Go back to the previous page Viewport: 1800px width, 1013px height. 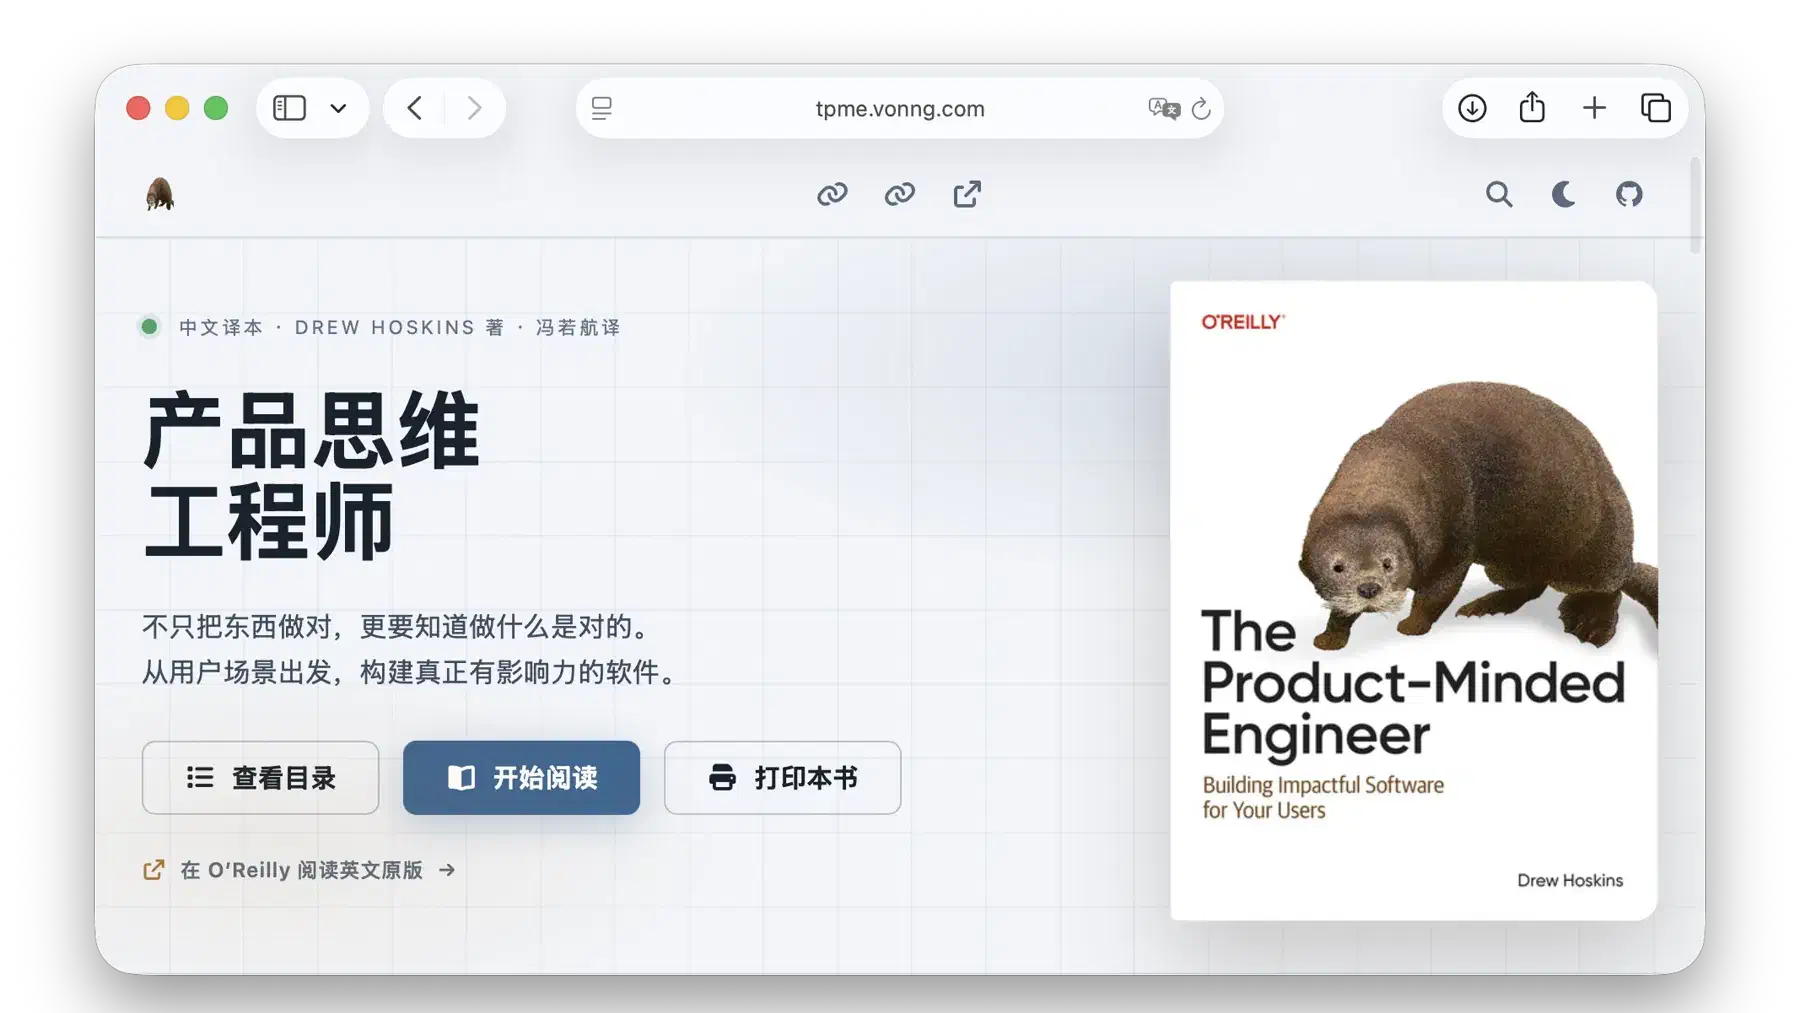point(415,108)
